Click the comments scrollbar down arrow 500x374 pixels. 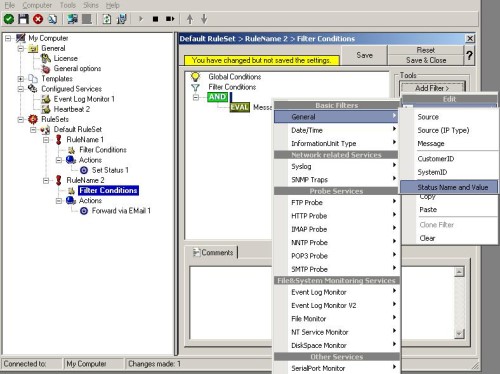459,333
